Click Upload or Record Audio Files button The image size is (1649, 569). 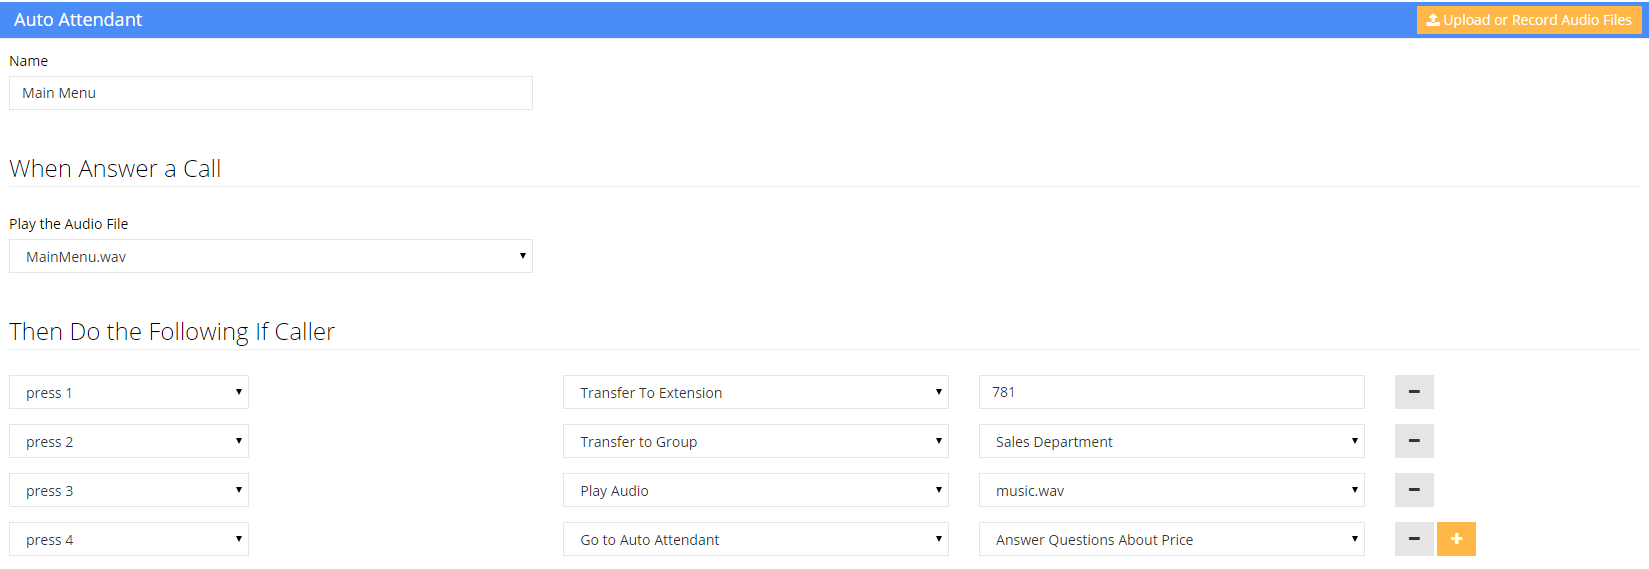coord(1528,20)
